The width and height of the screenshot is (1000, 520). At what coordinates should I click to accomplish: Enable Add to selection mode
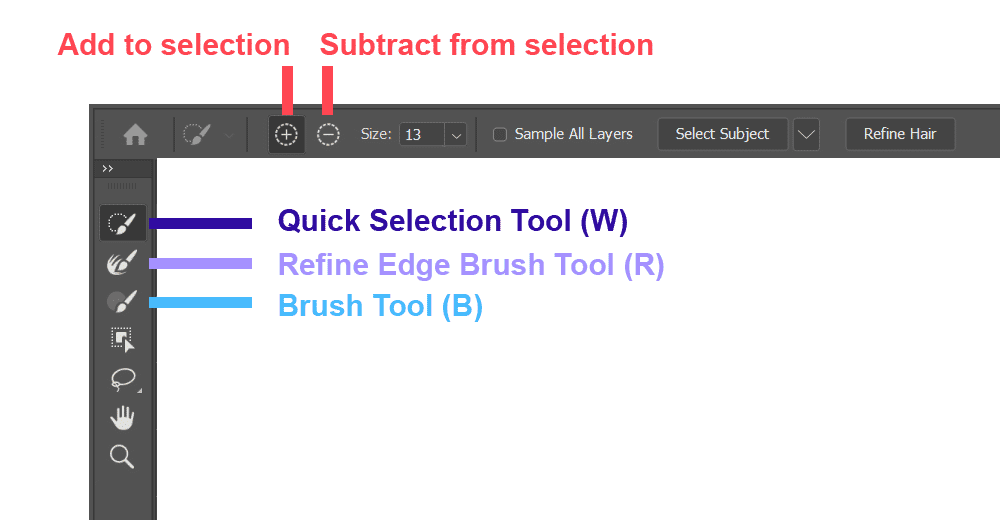tap(286, 134)
